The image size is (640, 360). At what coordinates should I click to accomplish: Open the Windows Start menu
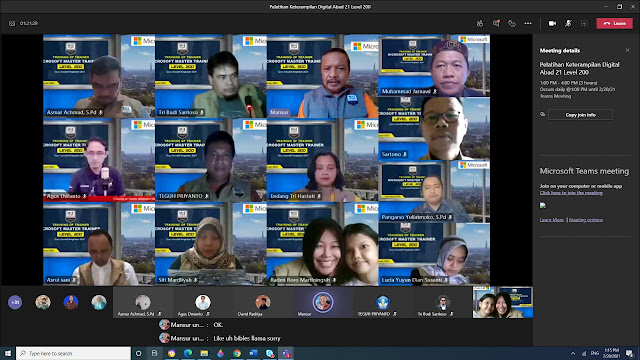click(8, 353)
